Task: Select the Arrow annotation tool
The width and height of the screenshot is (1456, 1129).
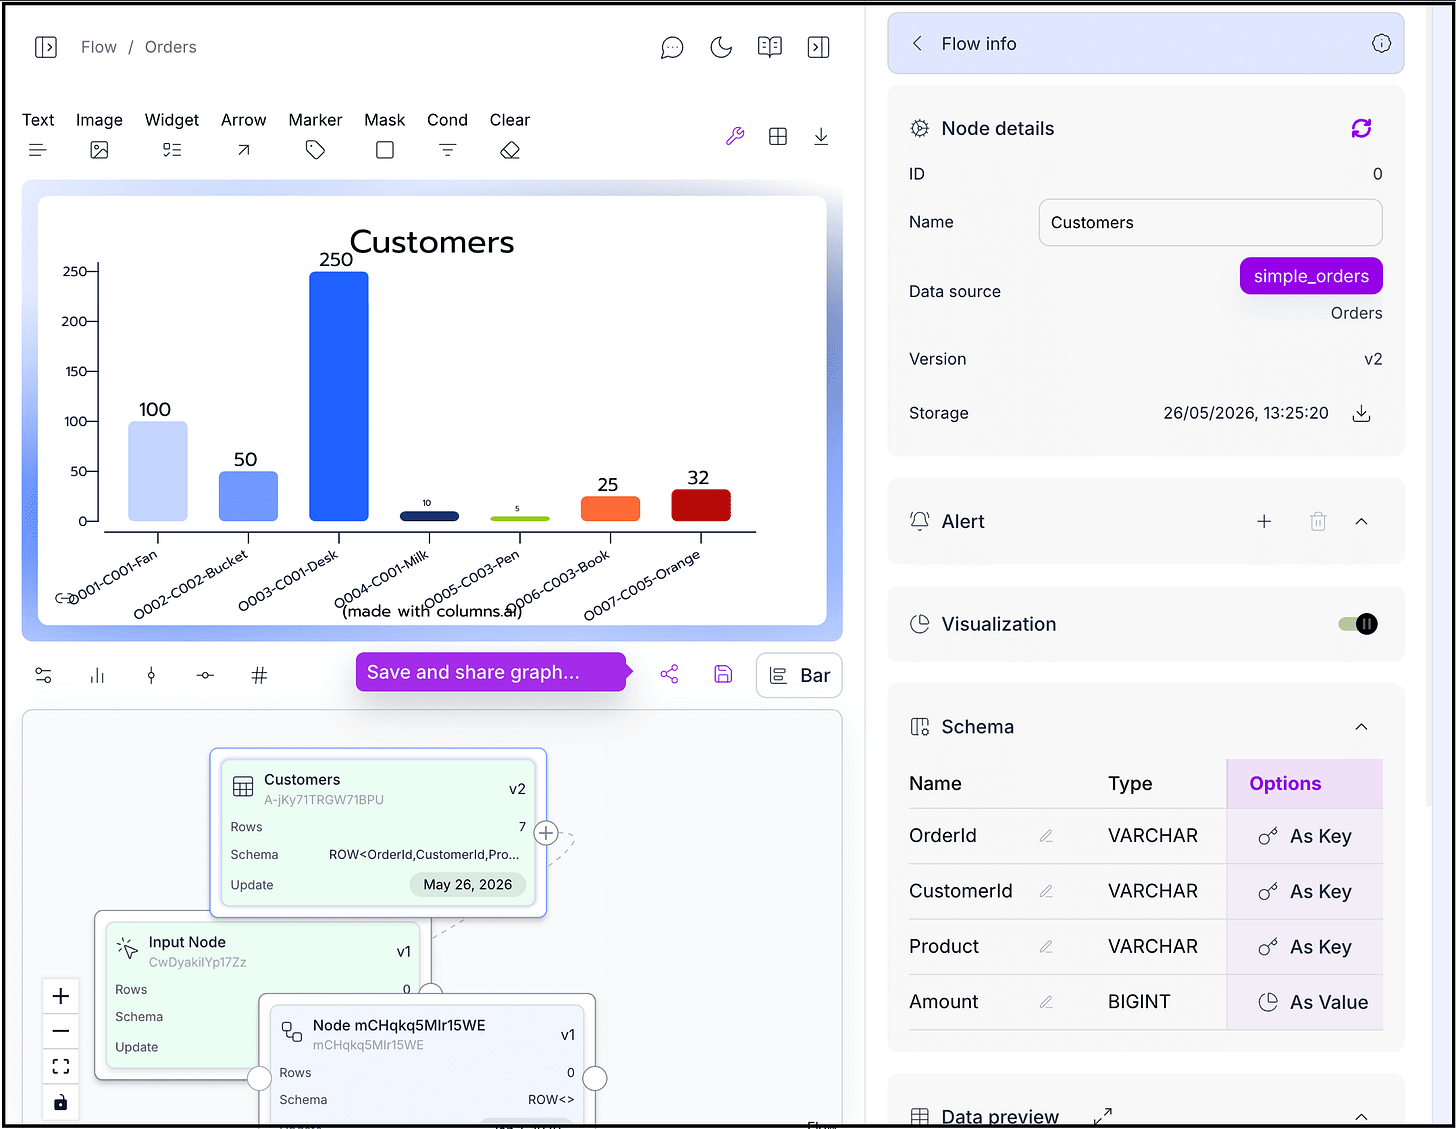Action: point(243,135)
